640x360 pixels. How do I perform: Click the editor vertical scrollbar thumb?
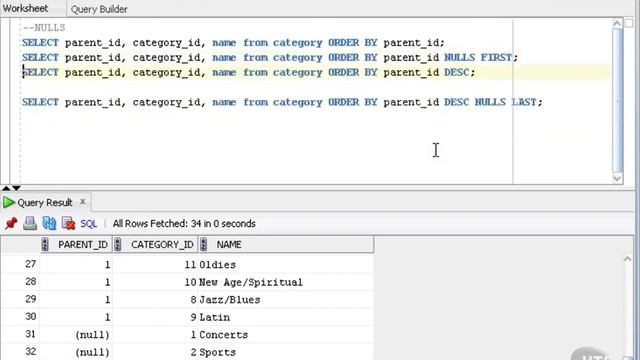click(618, 100)
